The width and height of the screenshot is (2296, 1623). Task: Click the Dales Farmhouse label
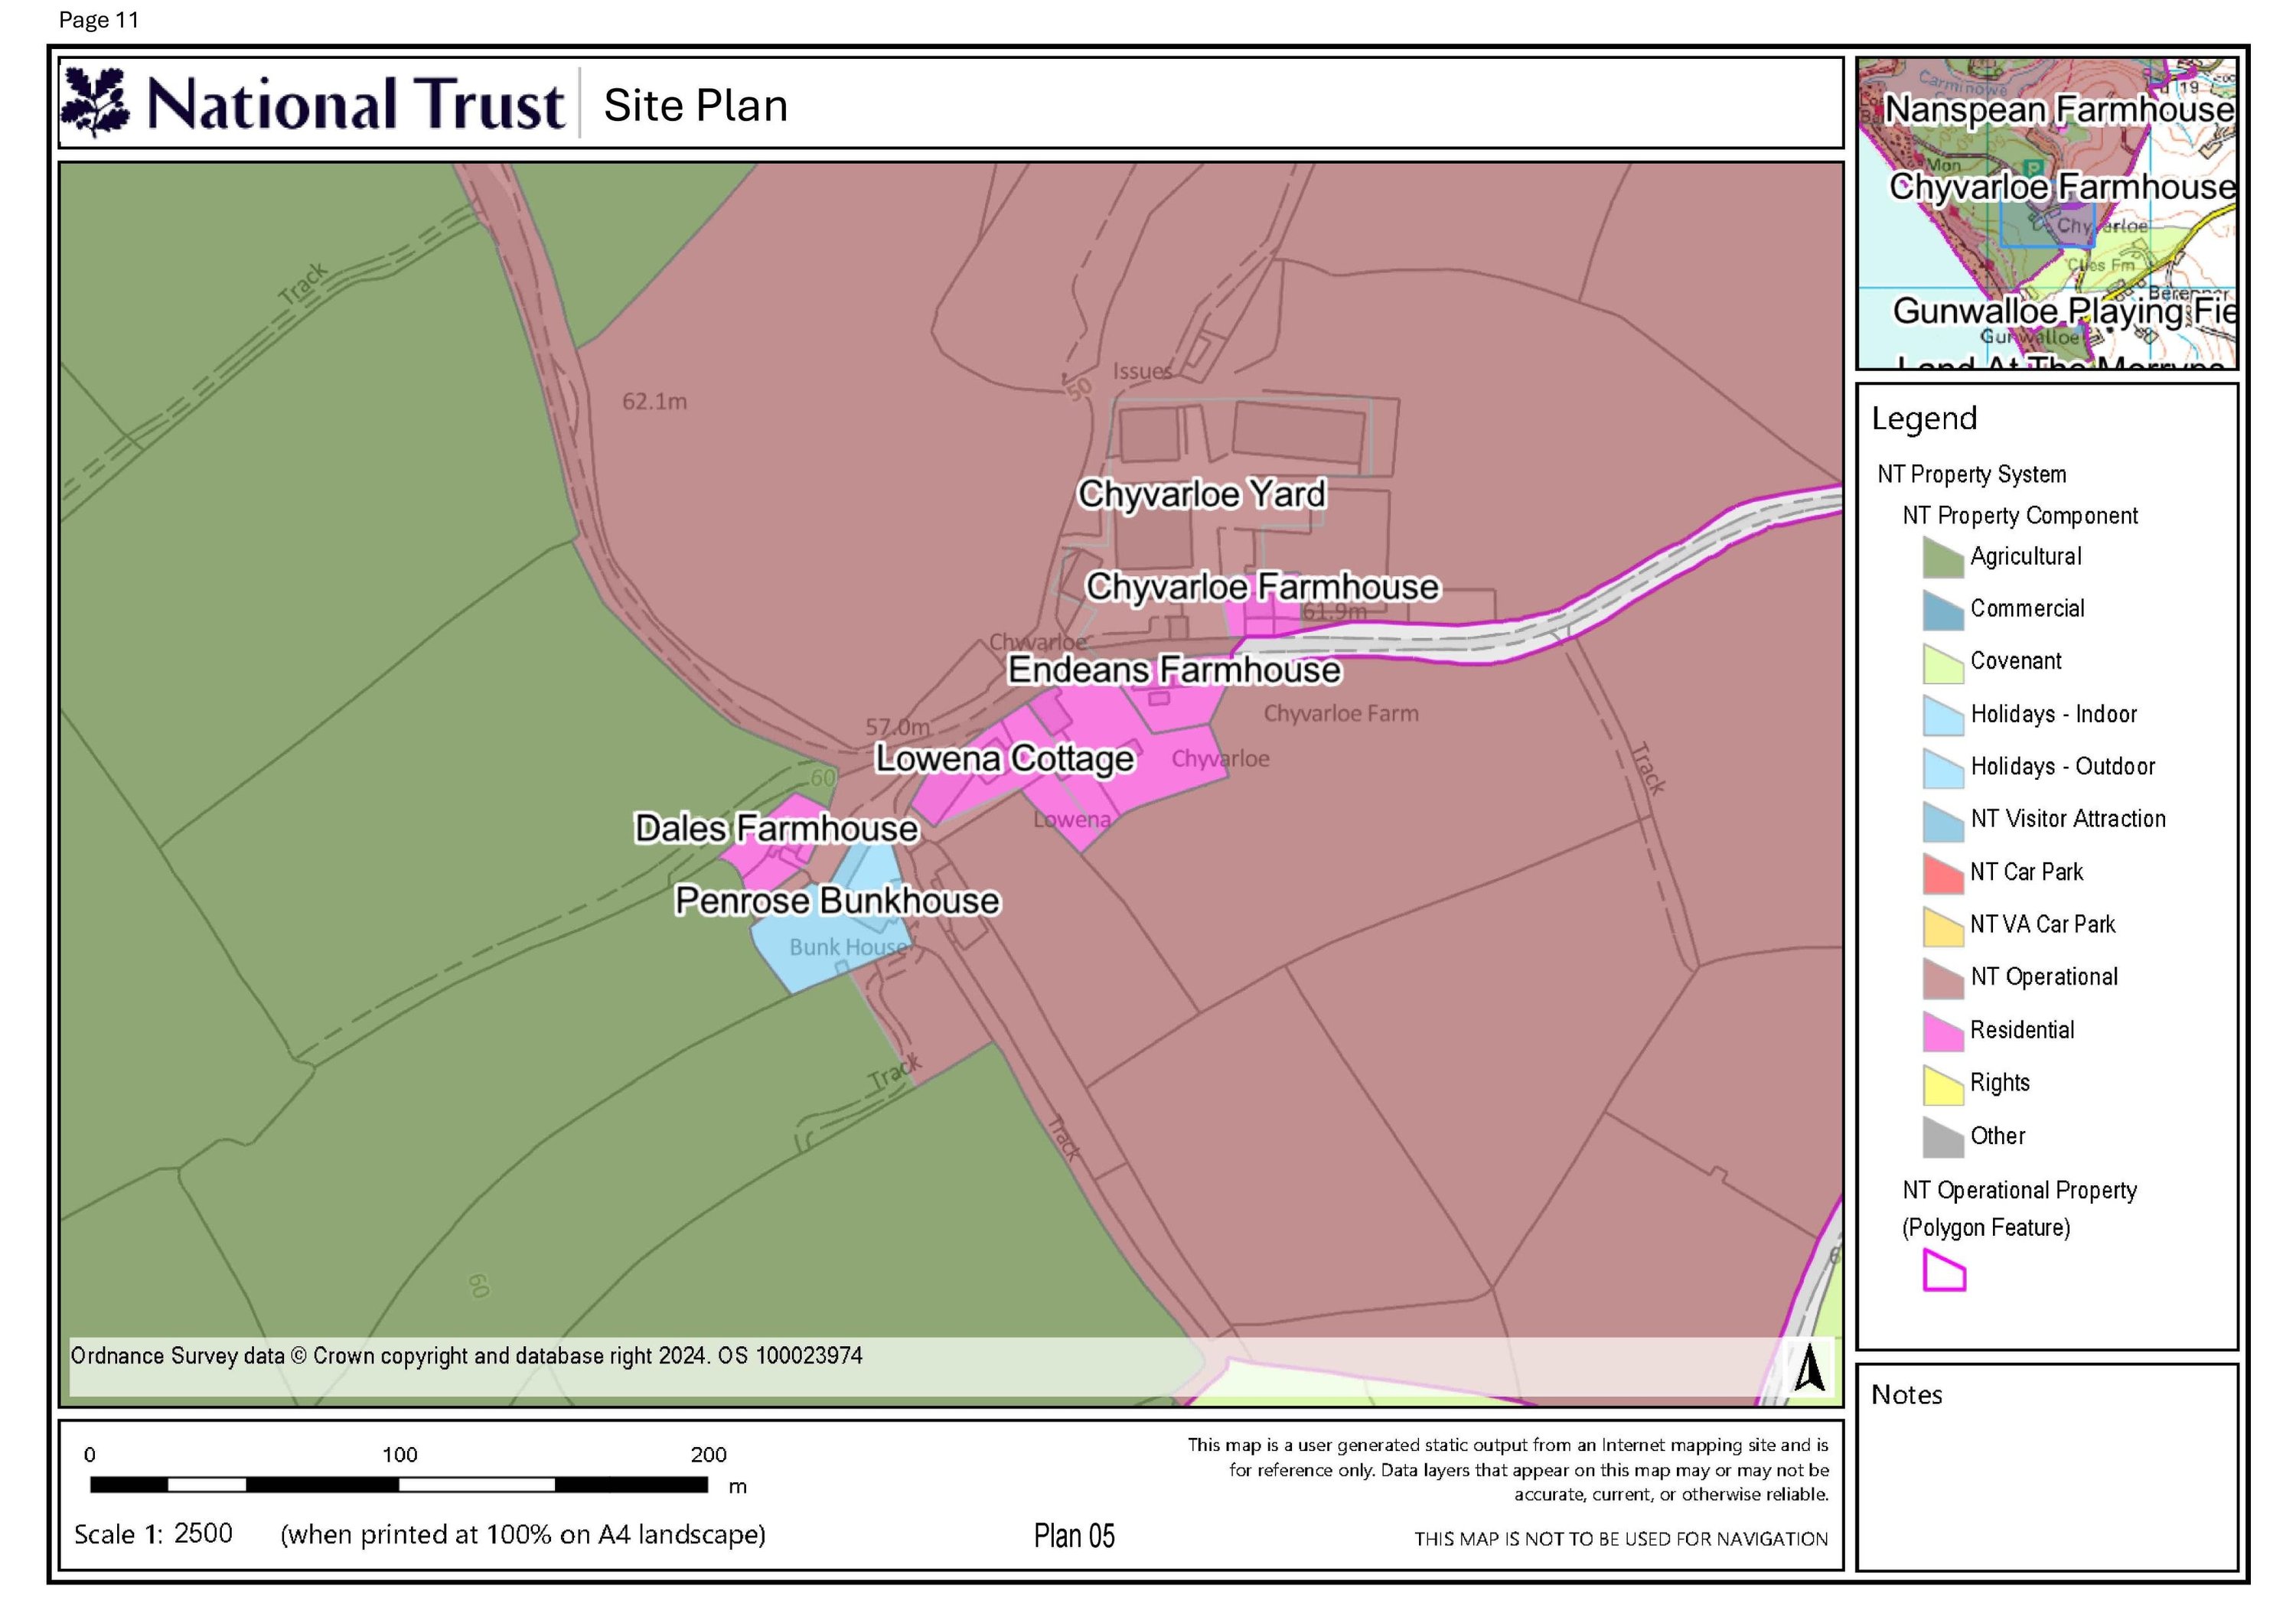tap(776, 829)
